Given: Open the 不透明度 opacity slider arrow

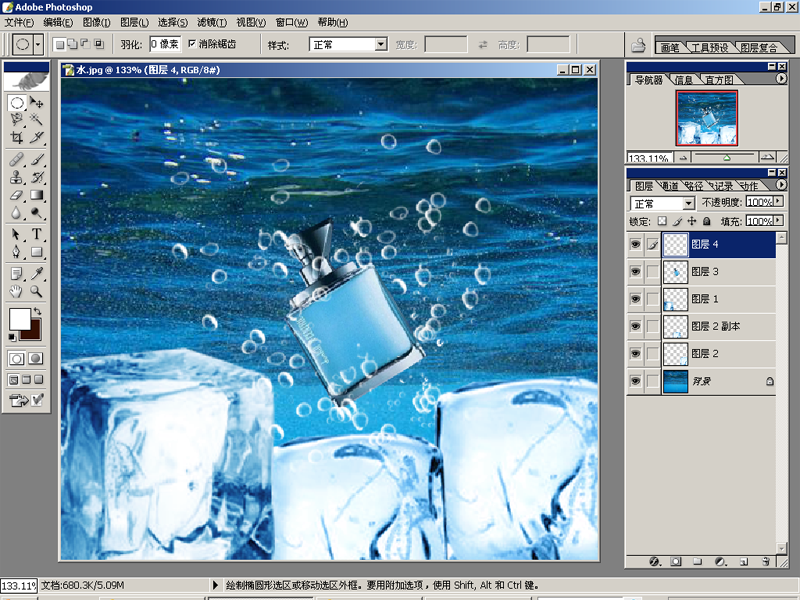Looking at the screenshot, I should (x=779, y=202).
